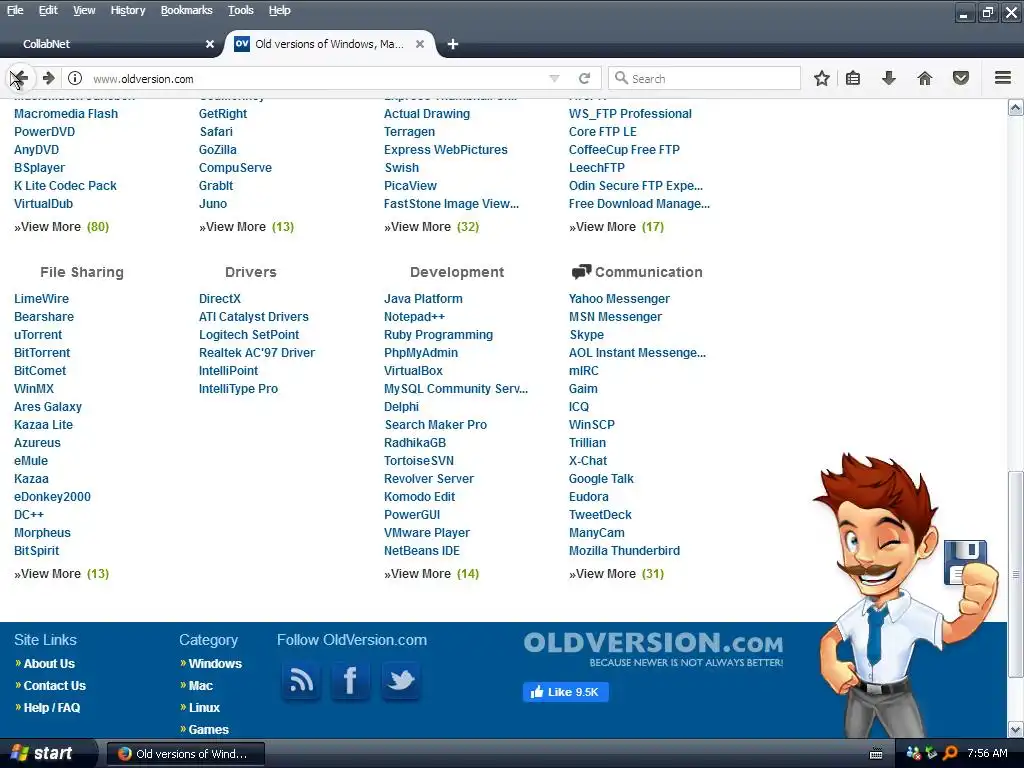Click the floppy disk held by mascot

(965, 561)
